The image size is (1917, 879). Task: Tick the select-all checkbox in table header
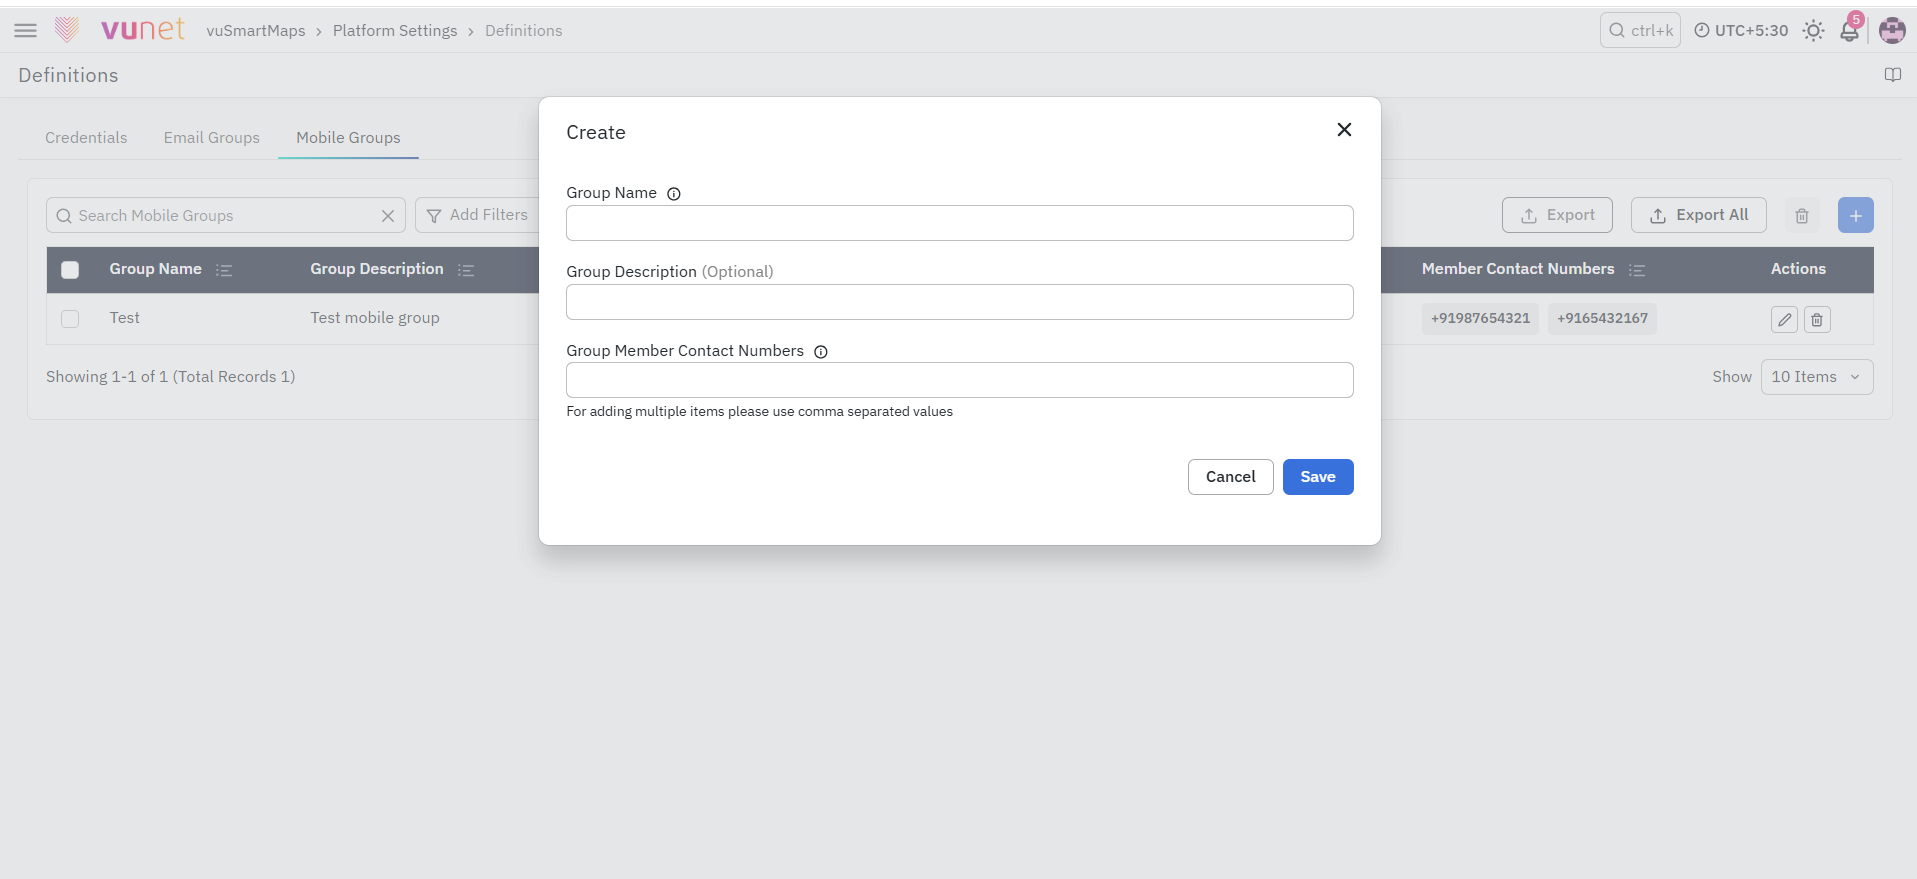click(70, 270)
